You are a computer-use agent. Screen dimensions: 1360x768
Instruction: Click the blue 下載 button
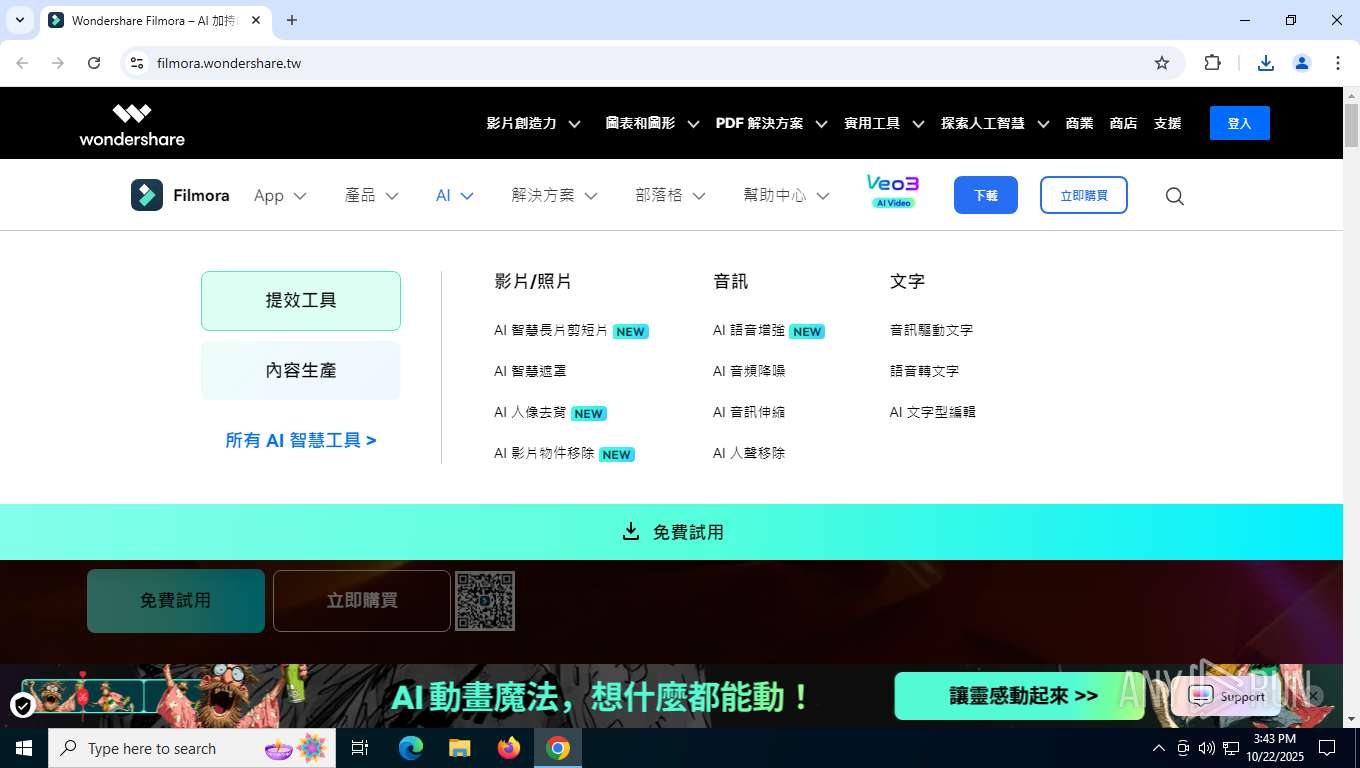[986, 195]
